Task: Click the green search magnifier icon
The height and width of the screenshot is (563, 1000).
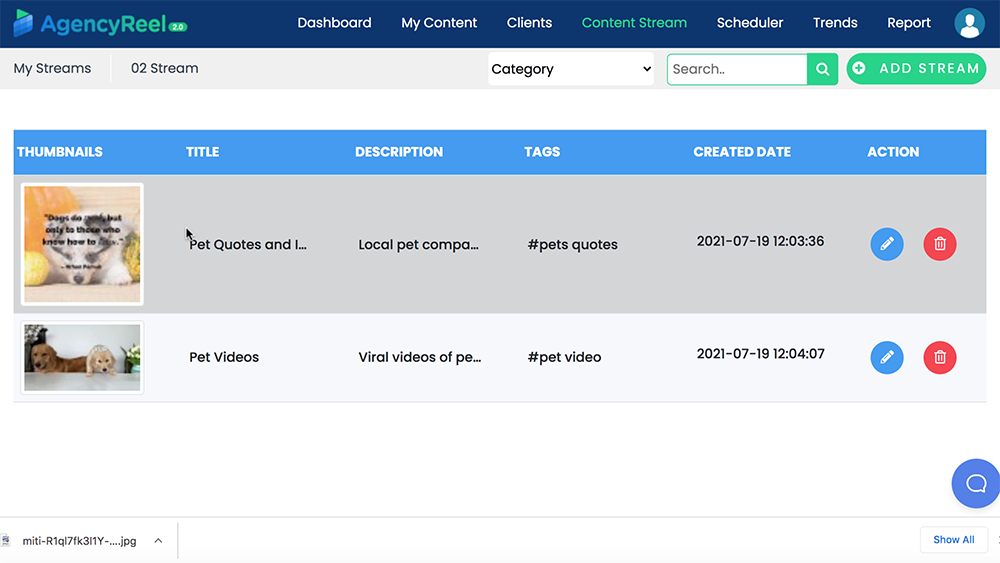Action: (822, 69)
